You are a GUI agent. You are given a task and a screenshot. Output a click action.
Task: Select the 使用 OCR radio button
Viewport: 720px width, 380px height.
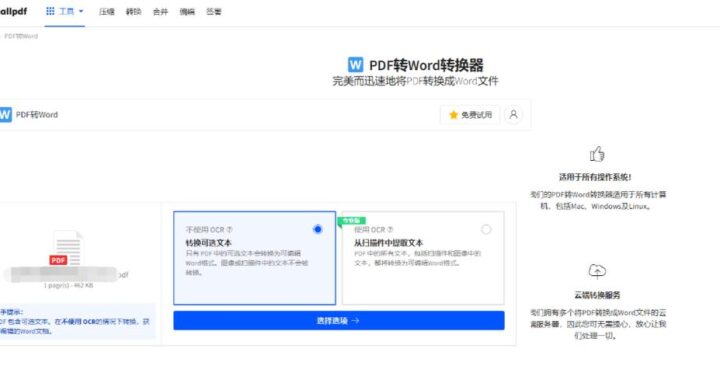(x=486, y=229)
